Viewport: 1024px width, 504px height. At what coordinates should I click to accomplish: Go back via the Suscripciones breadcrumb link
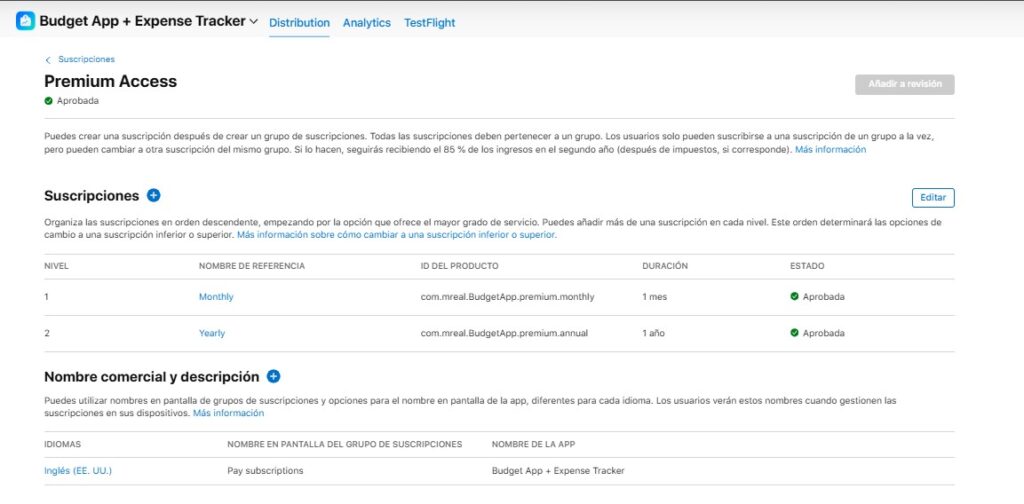(86, 59)
